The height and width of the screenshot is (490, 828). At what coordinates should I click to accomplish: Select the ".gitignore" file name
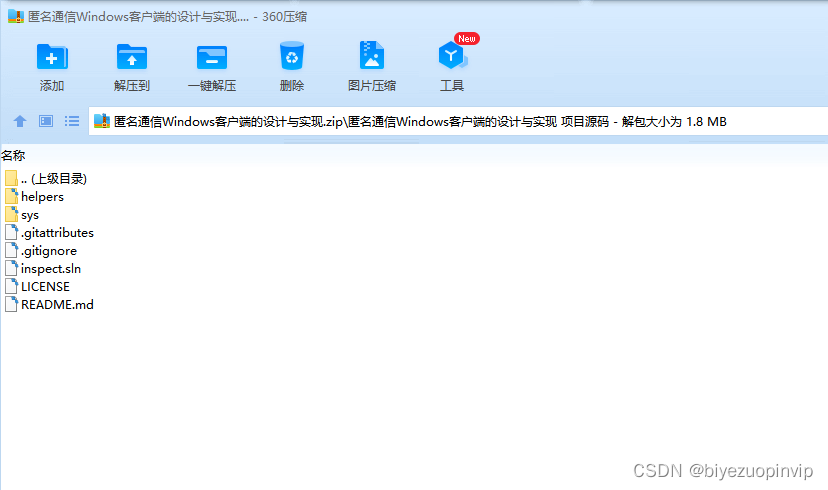click(x=49, y=251)
